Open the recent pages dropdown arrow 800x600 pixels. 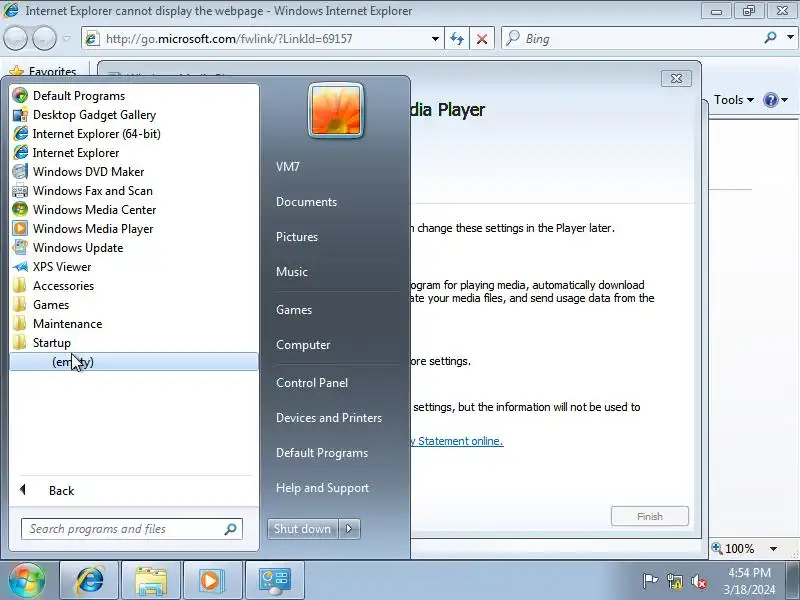[66, 38]
